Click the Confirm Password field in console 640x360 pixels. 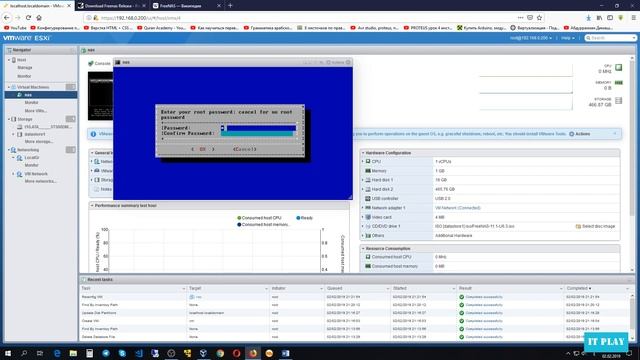pyautogui.click(x=258, y=133)
